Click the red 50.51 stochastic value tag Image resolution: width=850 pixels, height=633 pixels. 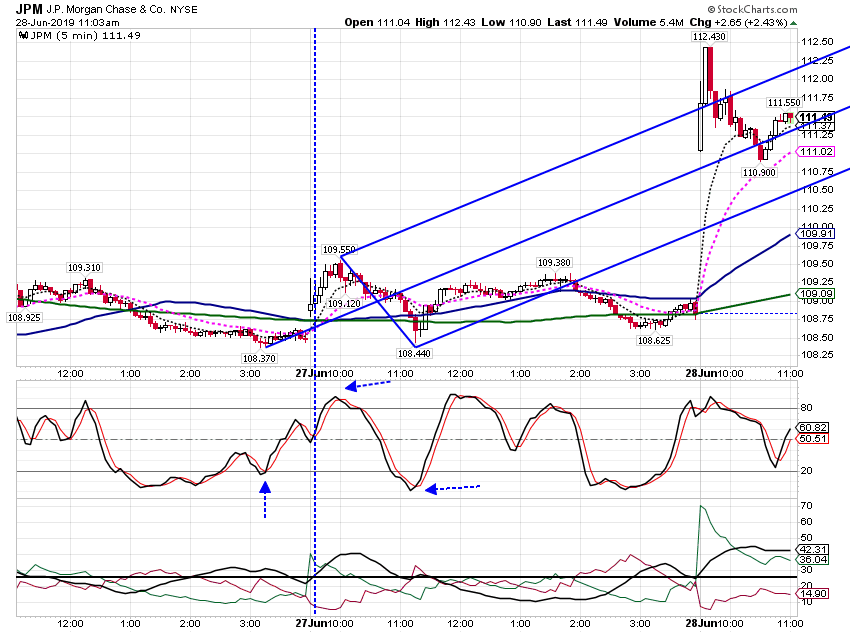(x=813, y=438)
